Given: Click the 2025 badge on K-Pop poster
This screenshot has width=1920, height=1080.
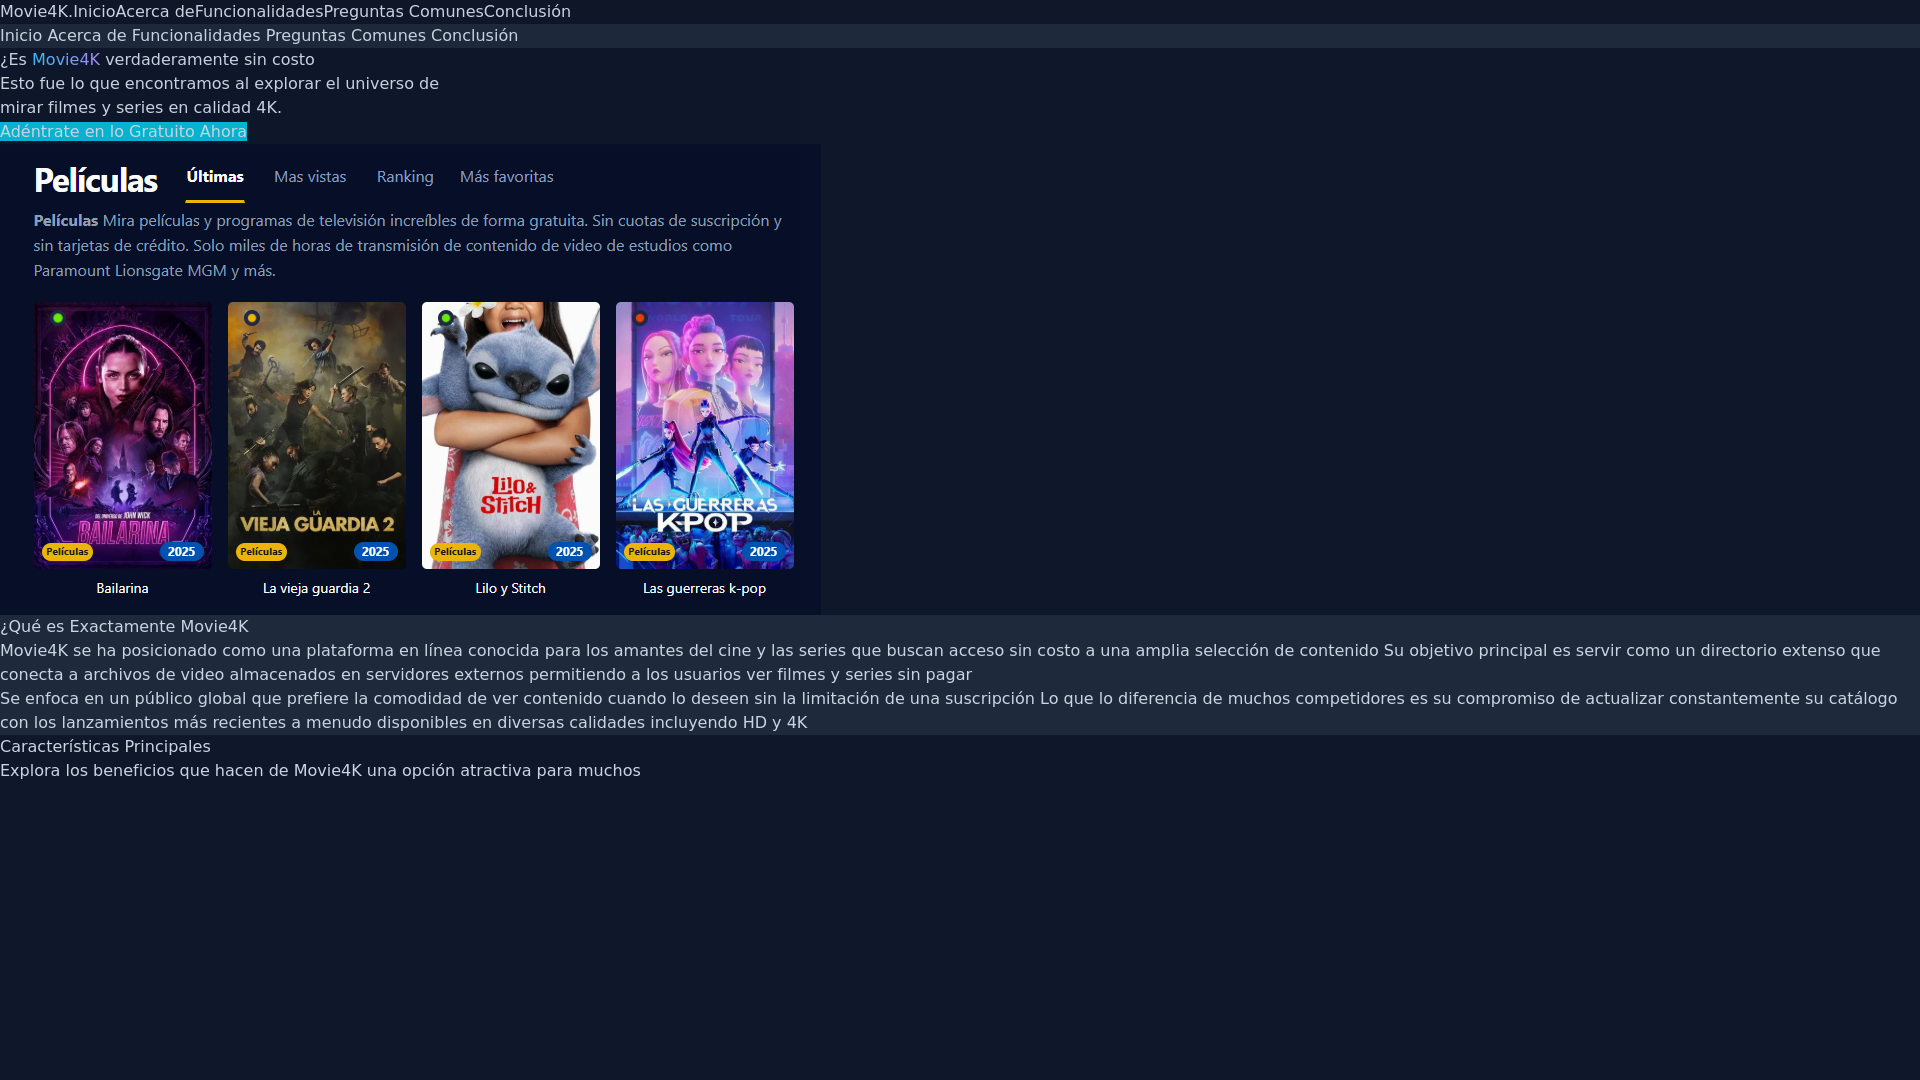Looking at the screenshot, I should click(764, 552).
